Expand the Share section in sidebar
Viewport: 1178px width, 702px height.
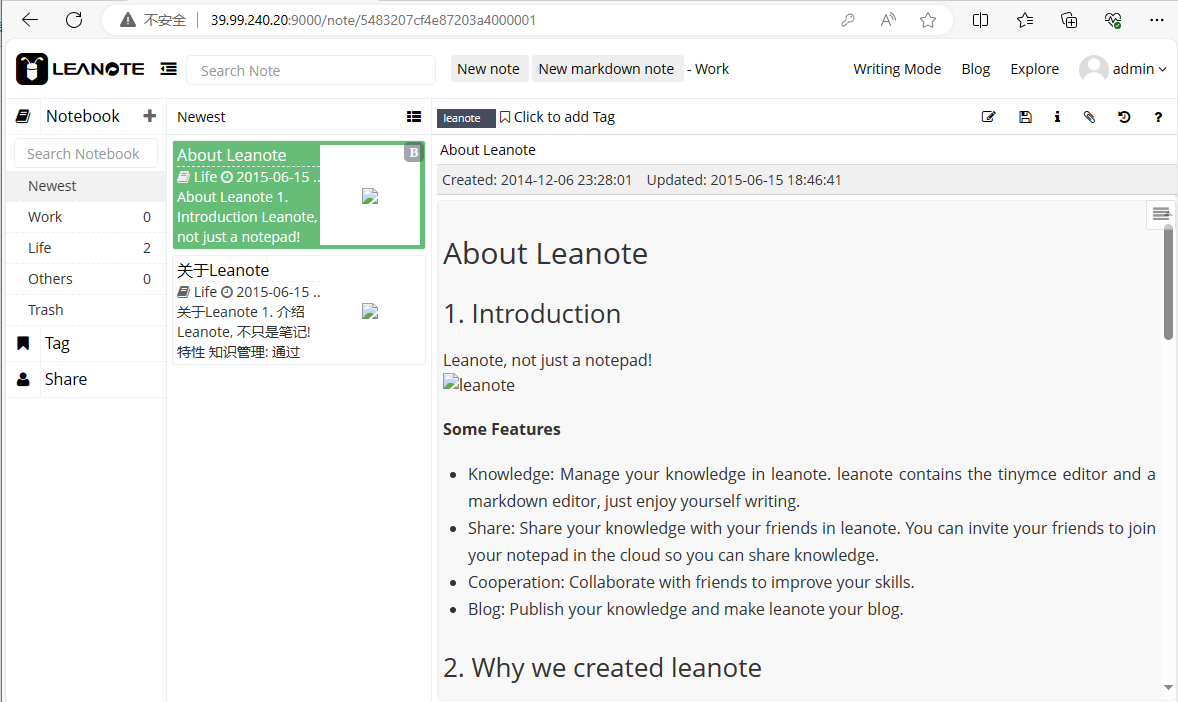pos(66,379)
